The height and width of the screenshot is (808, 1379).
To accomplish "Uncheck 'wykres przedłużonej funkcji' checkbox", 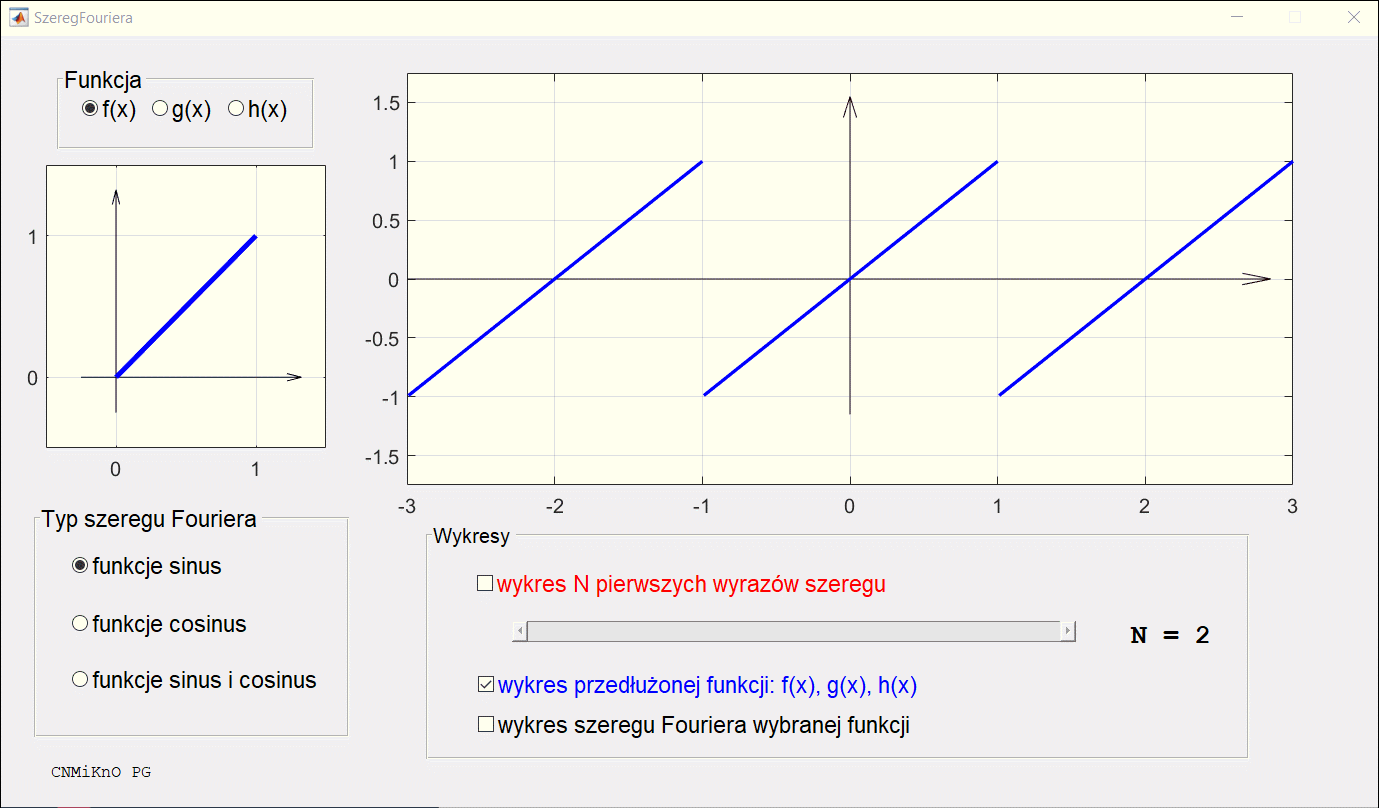I will (486, 686).
